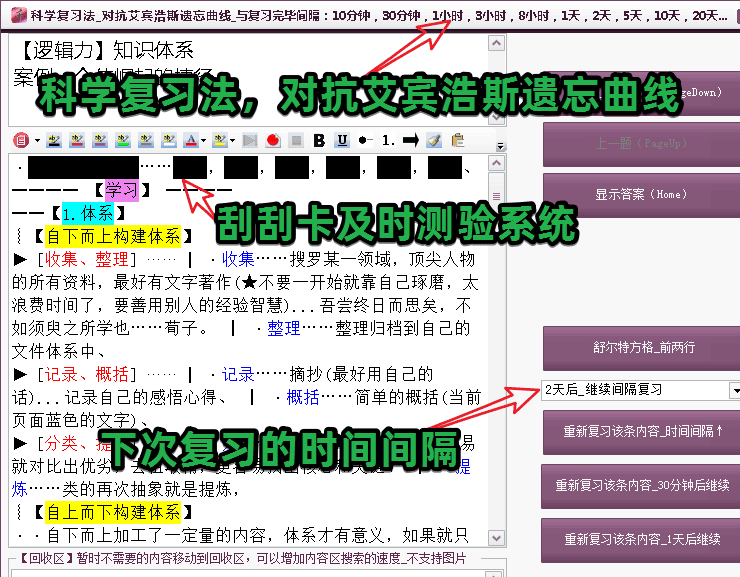
Task: Click the blue 整理 word
Action: [284, 328]
